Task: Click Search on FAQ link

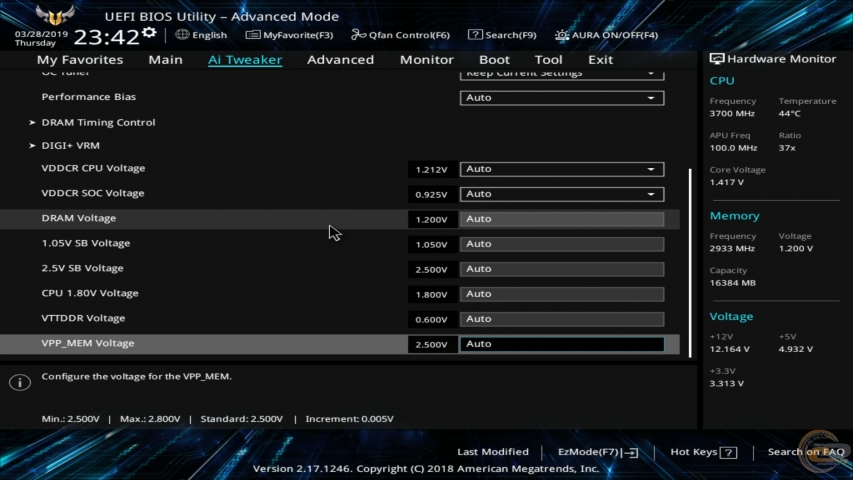Action: point(805,452)
